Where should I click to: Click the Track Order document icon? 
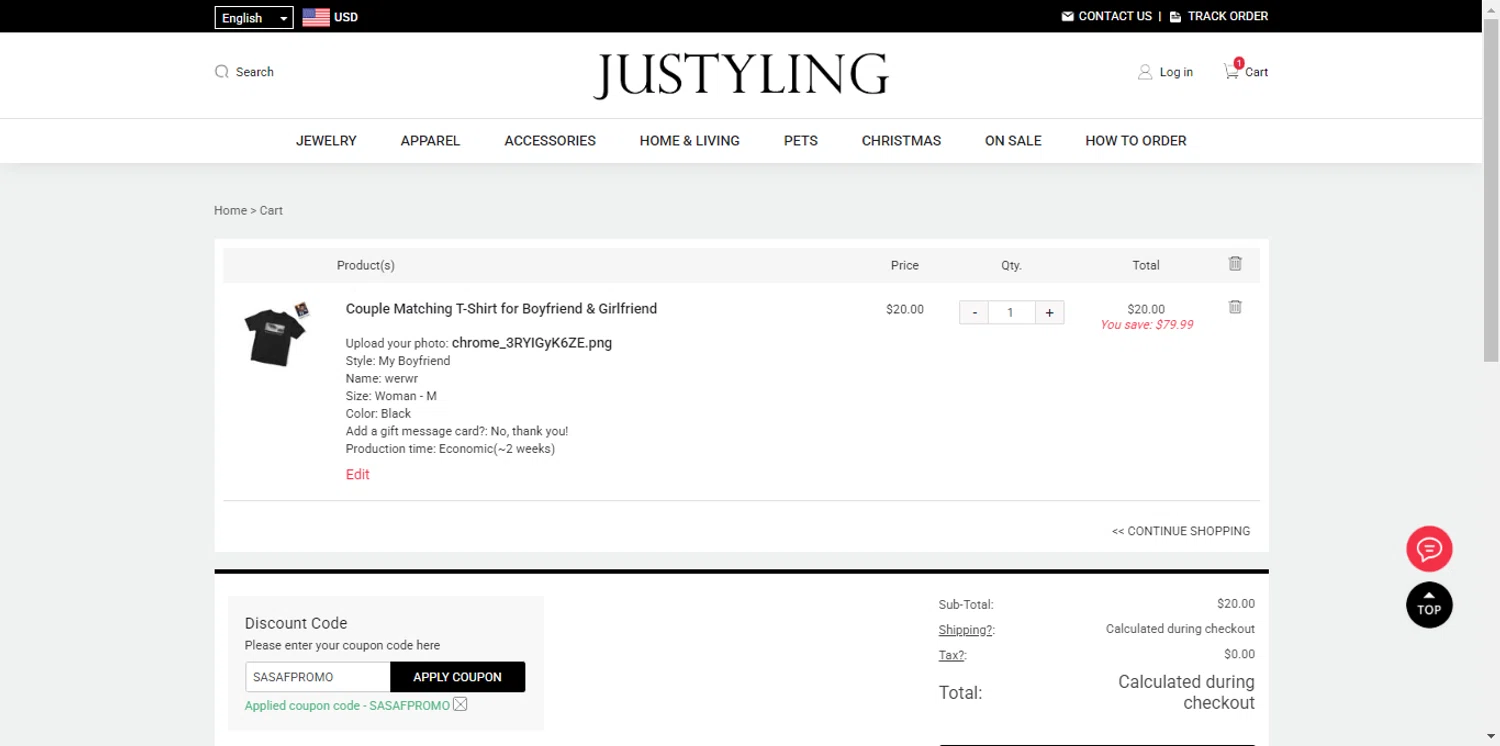[1175, 16]
